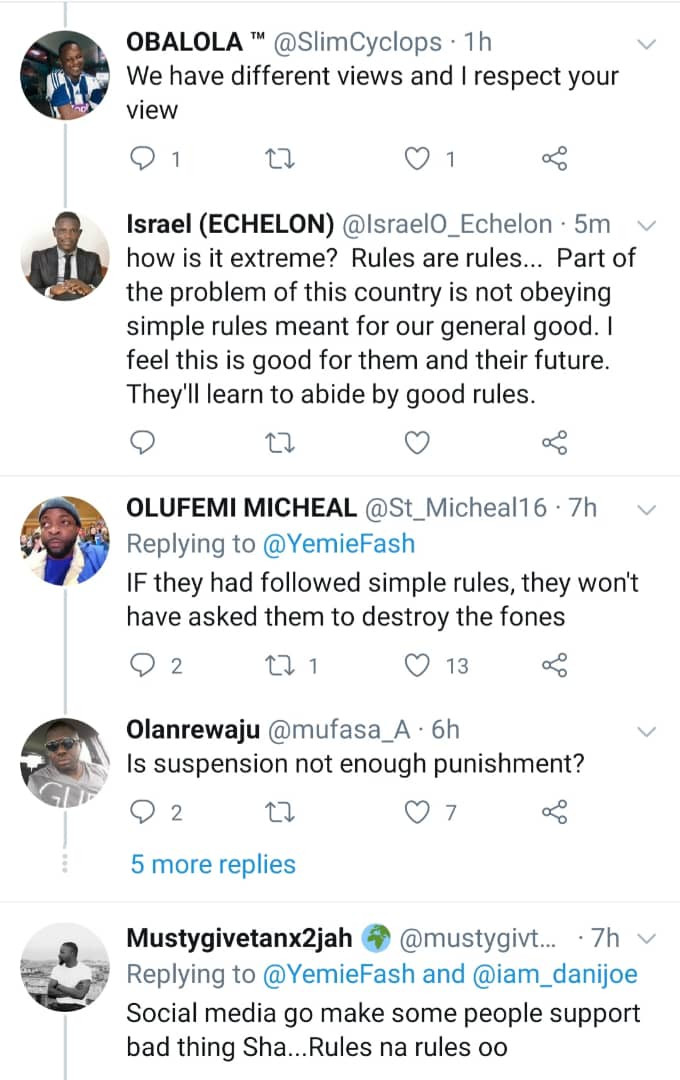The image size is (680, 1080).
Task: Retweet OBALOLA's tweet about different views
Action: 282,158
